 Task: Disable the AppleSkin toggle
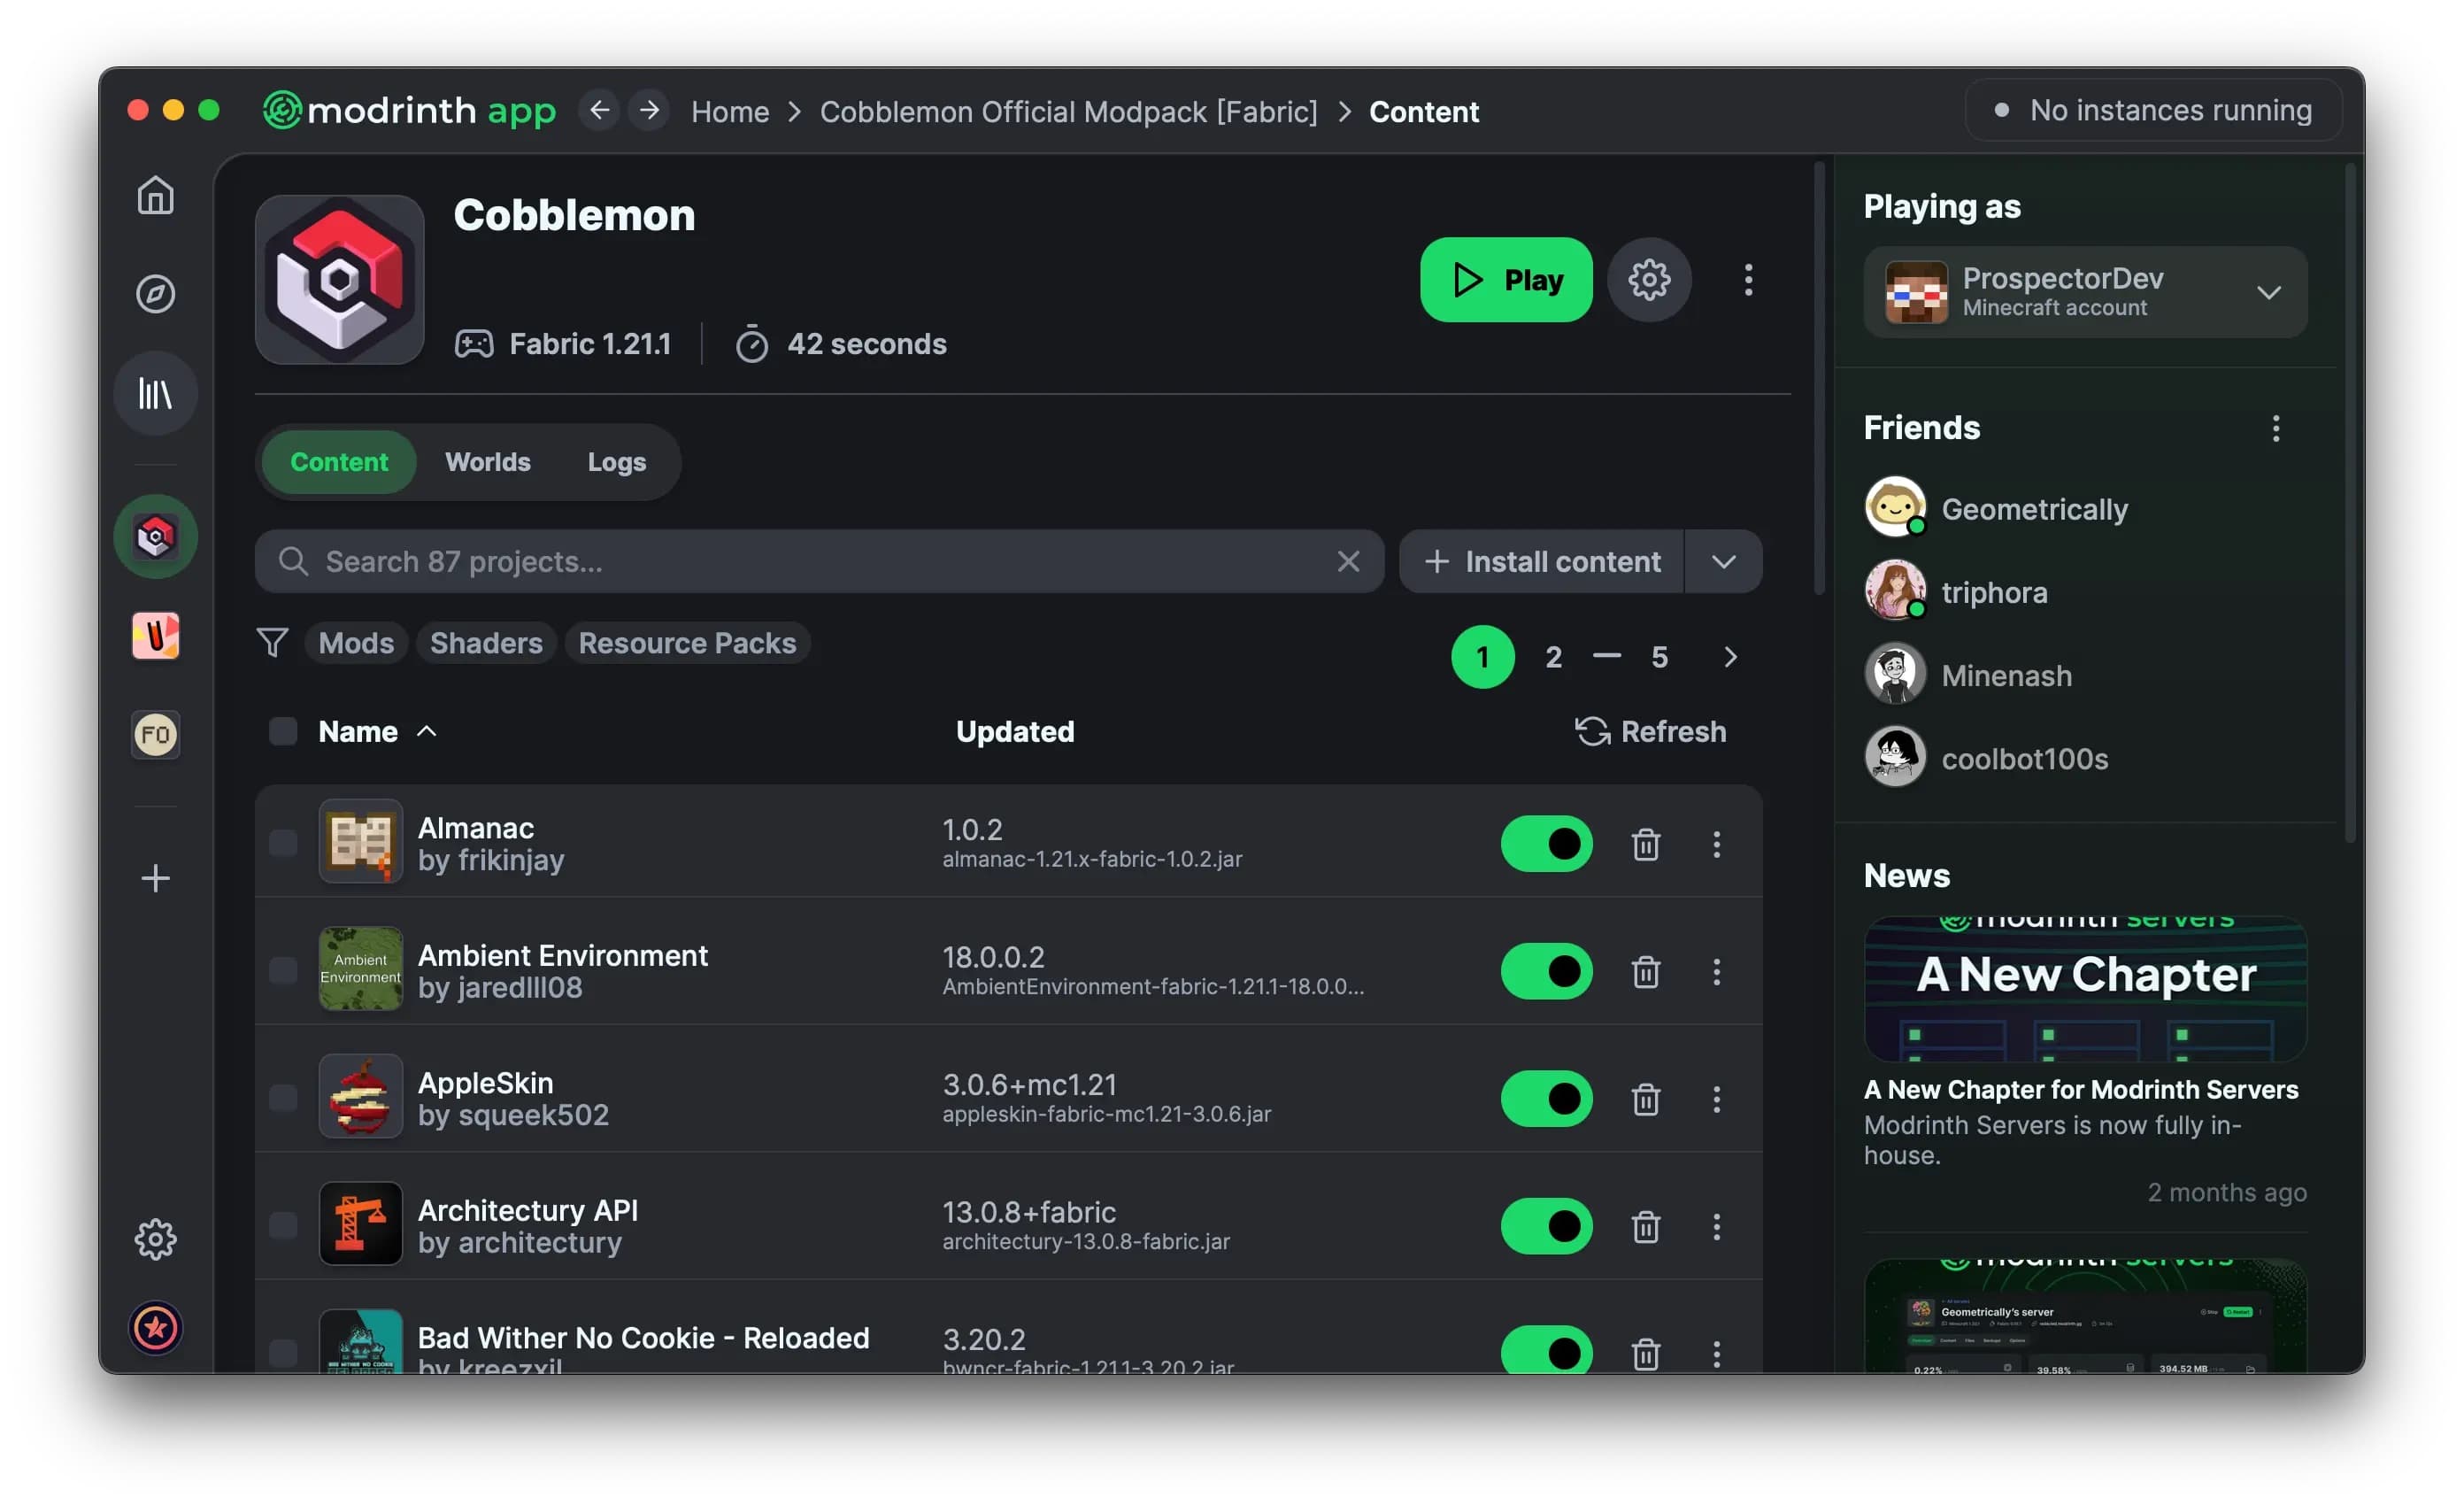coord(1547,1100)
